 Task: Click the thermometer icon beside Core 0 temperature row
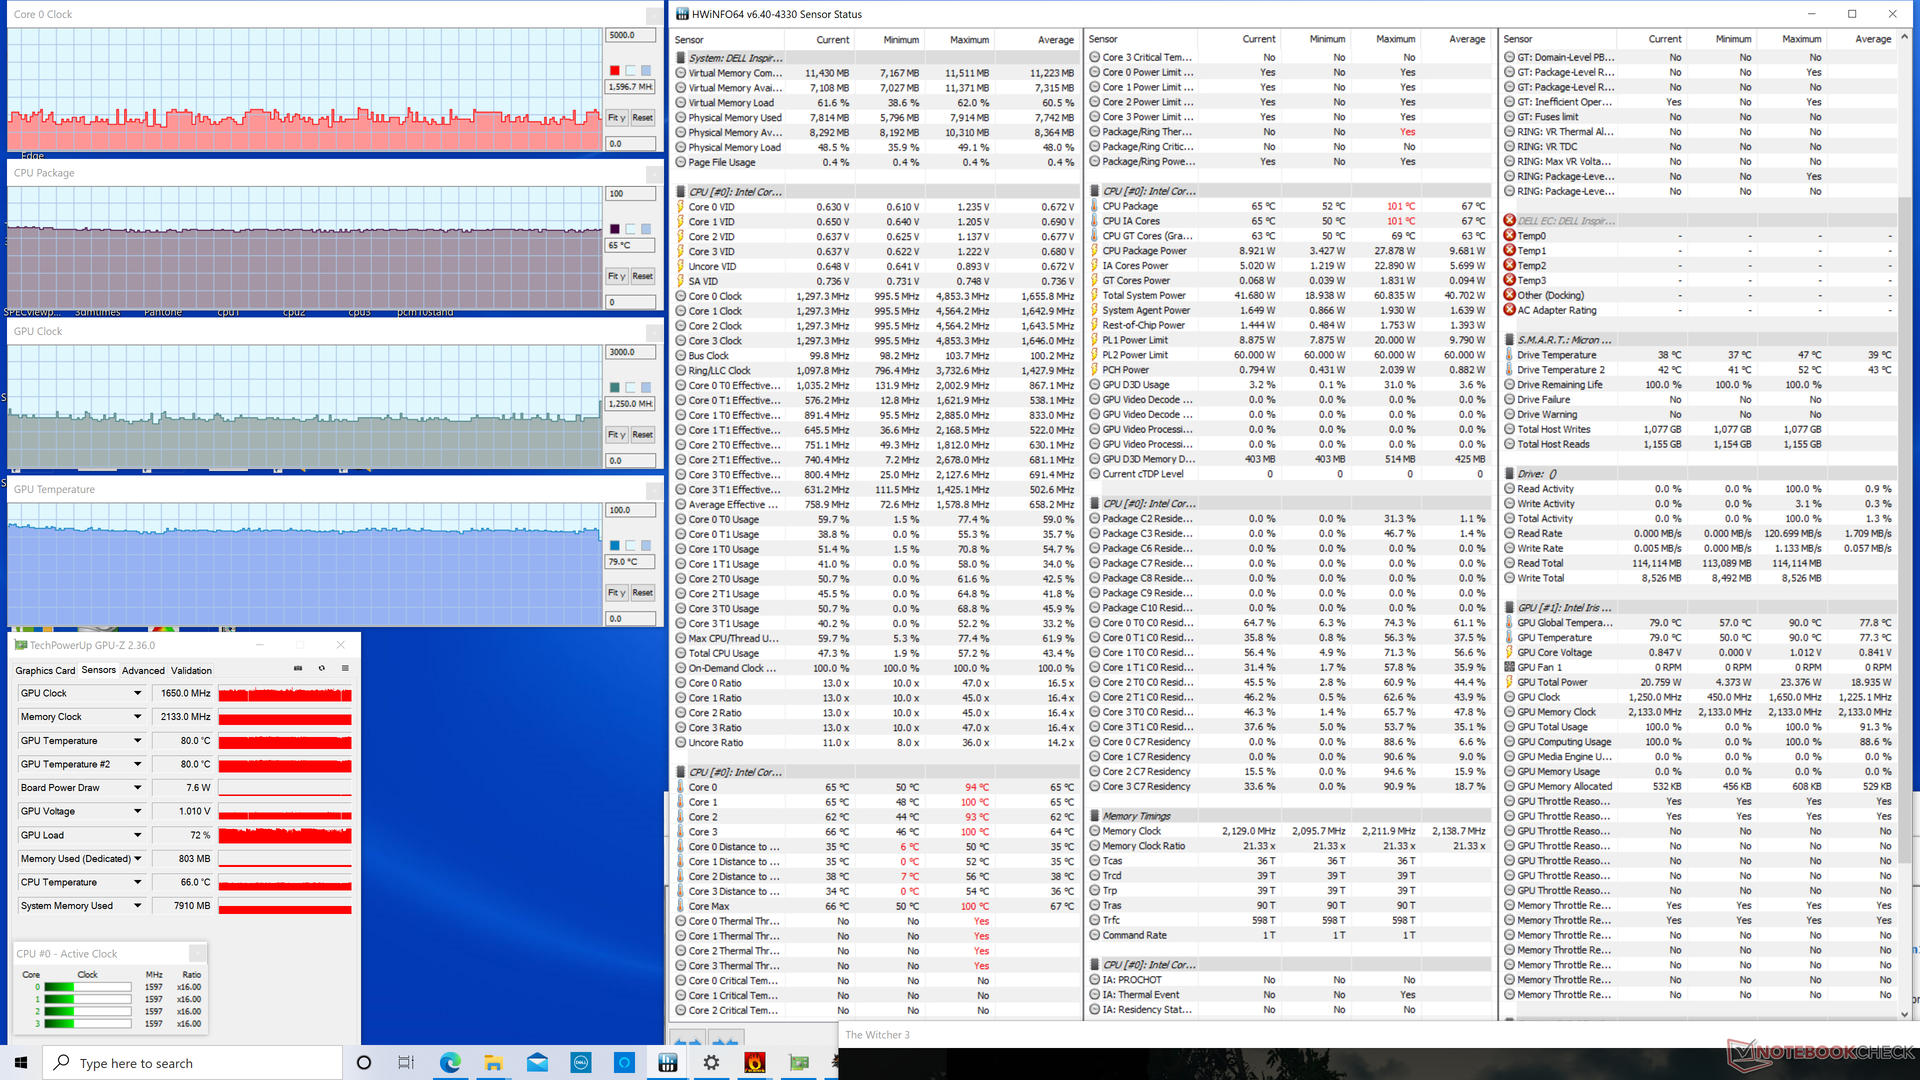pyautogui.click(x=681, y=787)
